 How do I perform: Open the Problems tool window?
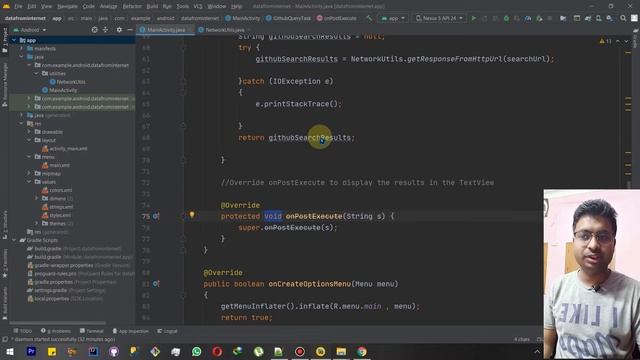(x=56, y=331)
